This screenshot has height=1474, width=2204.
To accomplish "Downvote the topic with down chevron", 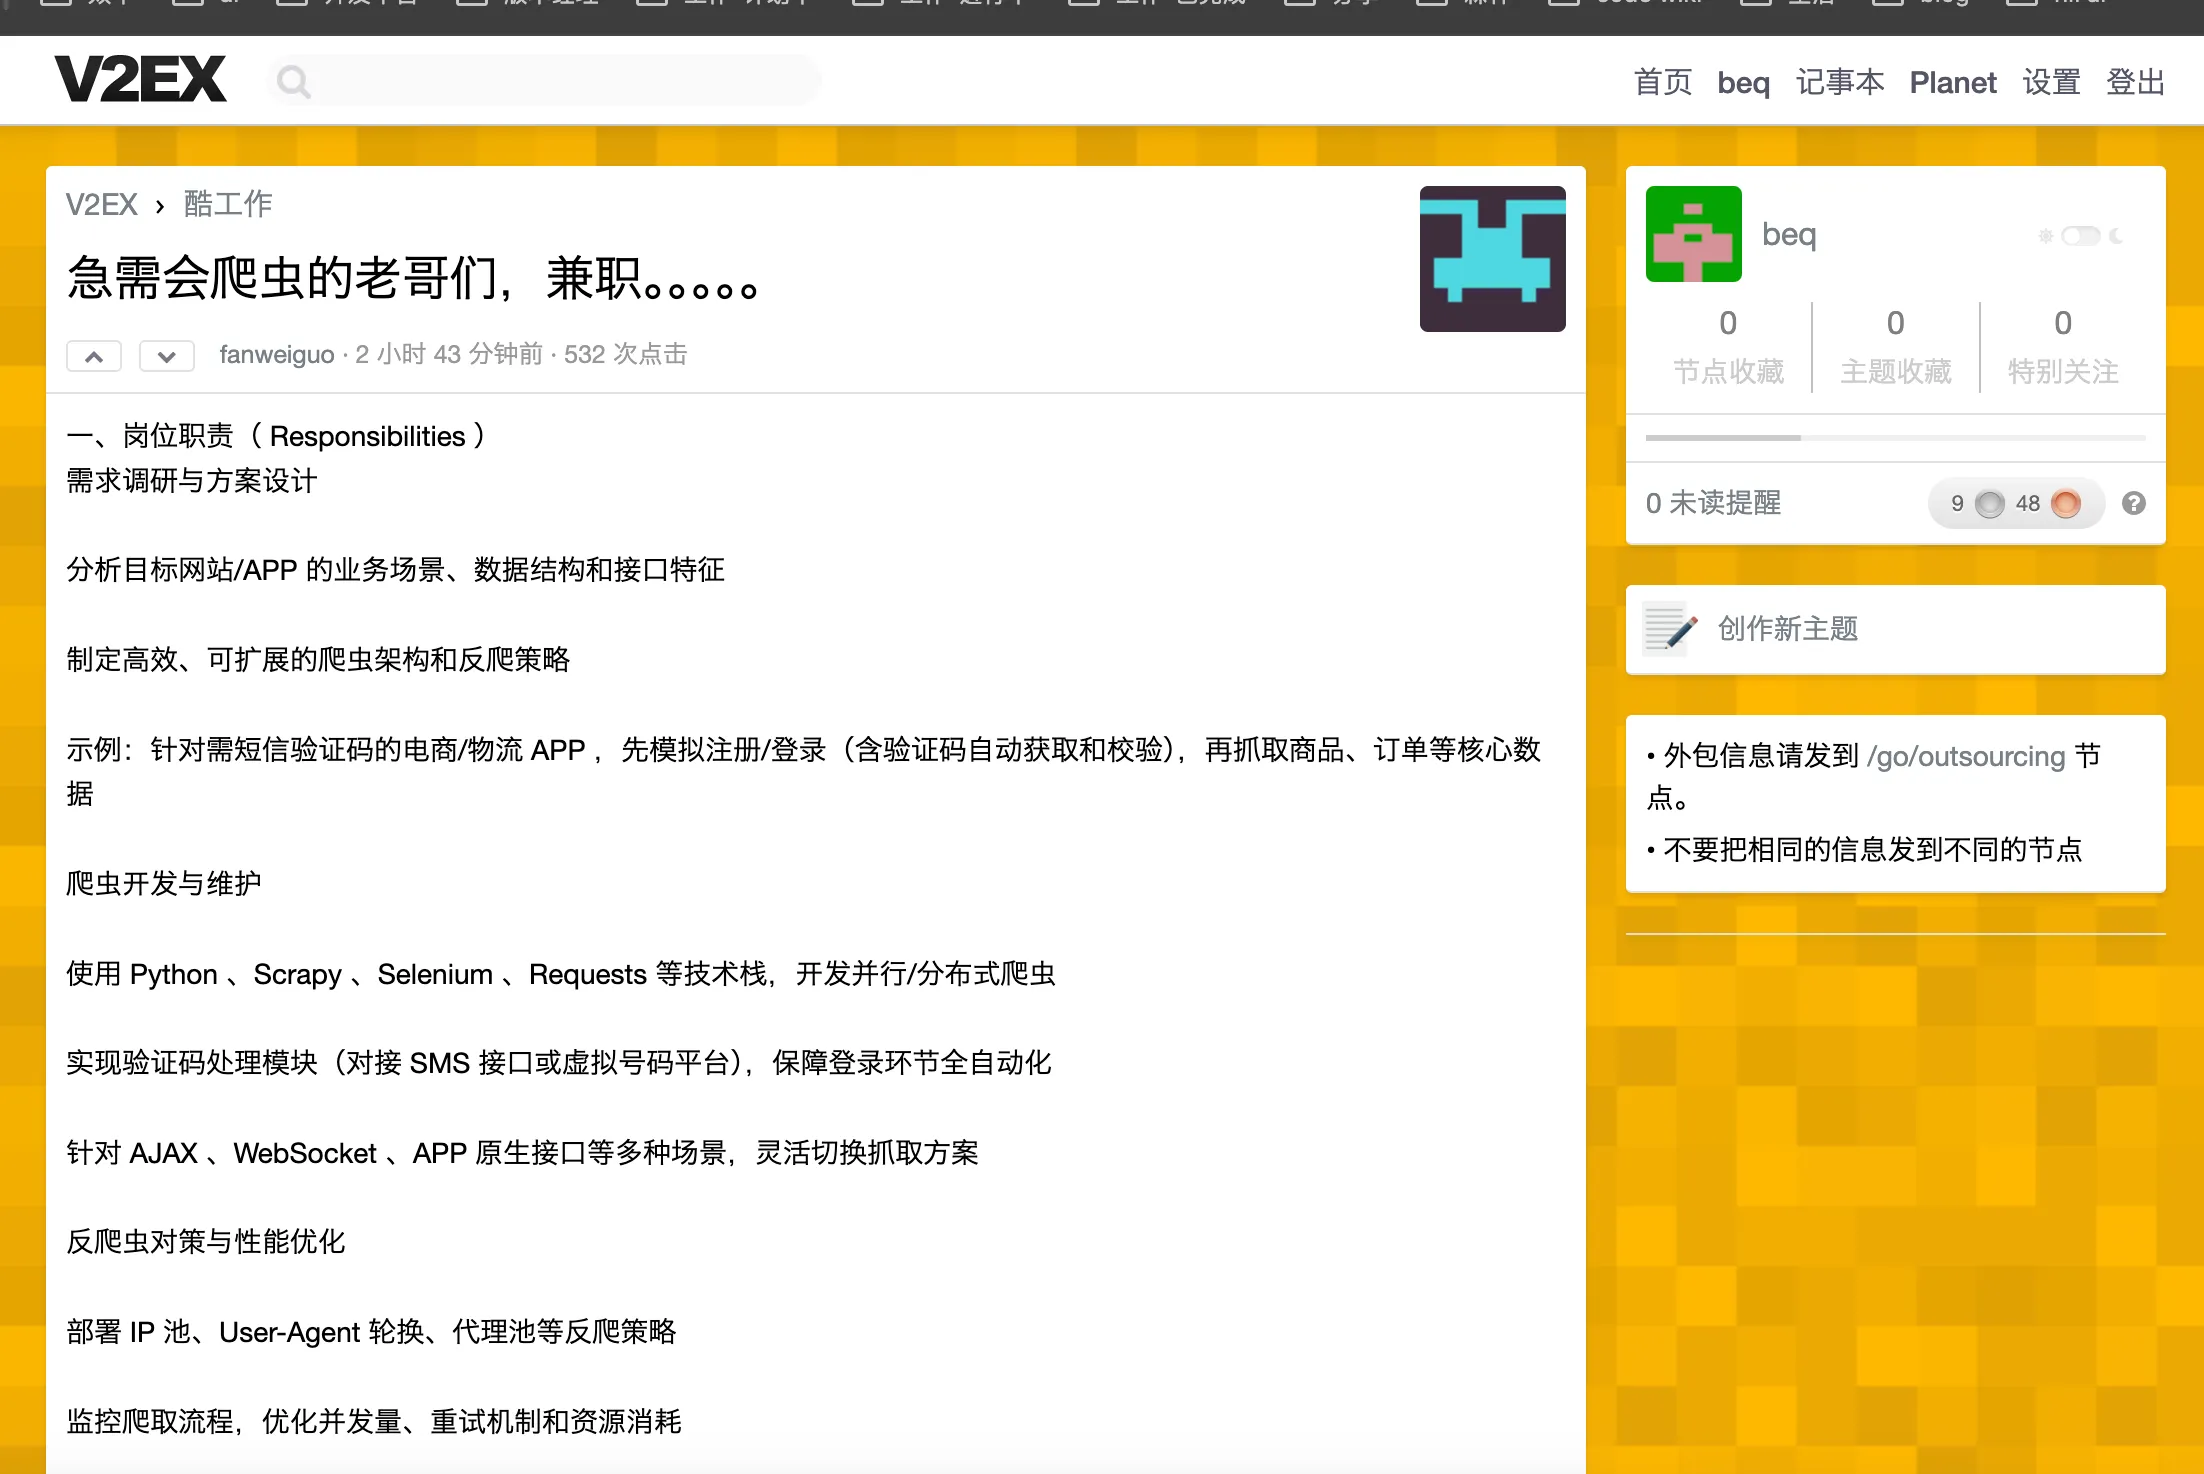I will (166, 356).
